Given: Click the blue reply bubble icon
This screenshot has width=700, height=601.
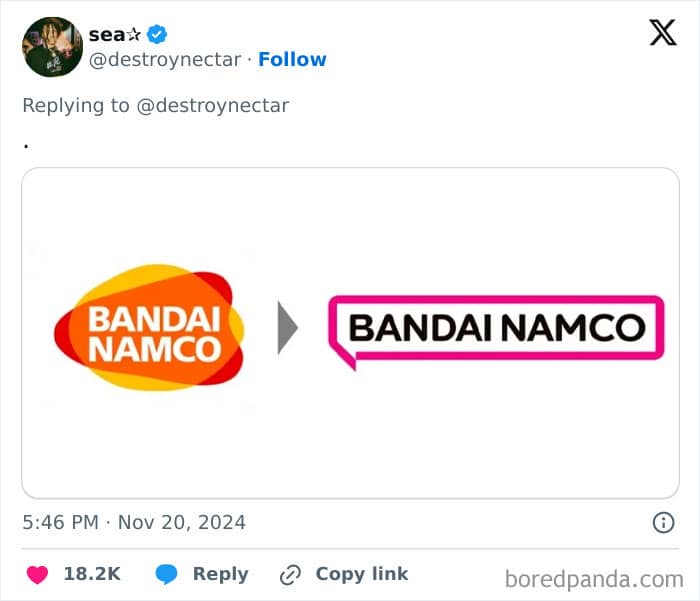Looking at the screenshot, I should 167,574.
